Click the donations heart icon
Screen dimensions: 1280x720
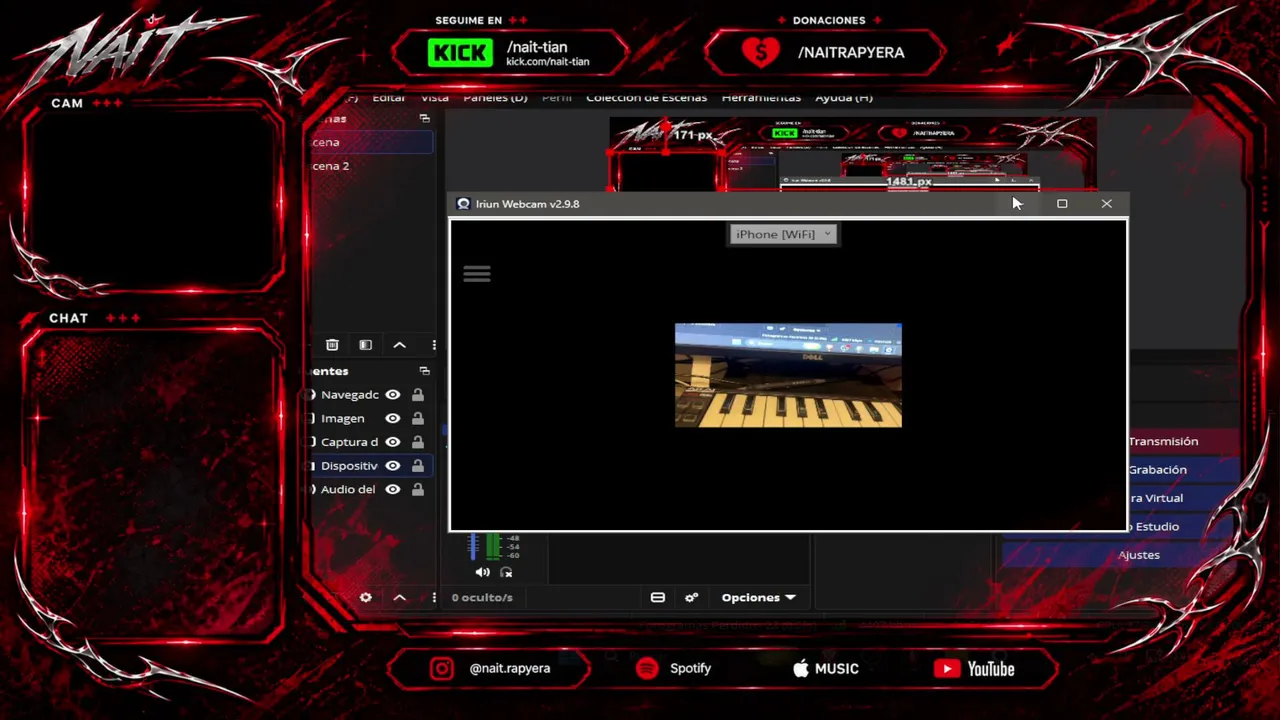[760, 52]
